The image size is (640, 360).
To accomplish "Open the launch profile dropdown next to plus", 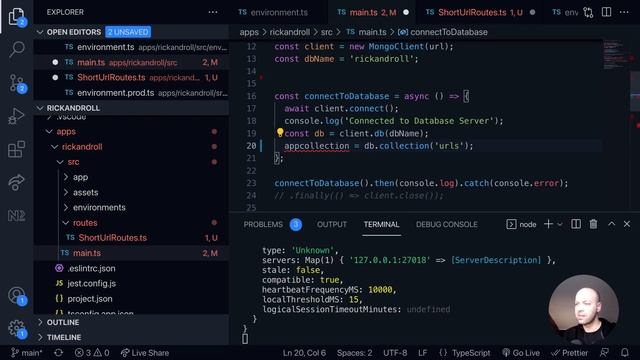I will tap(560, 224).
